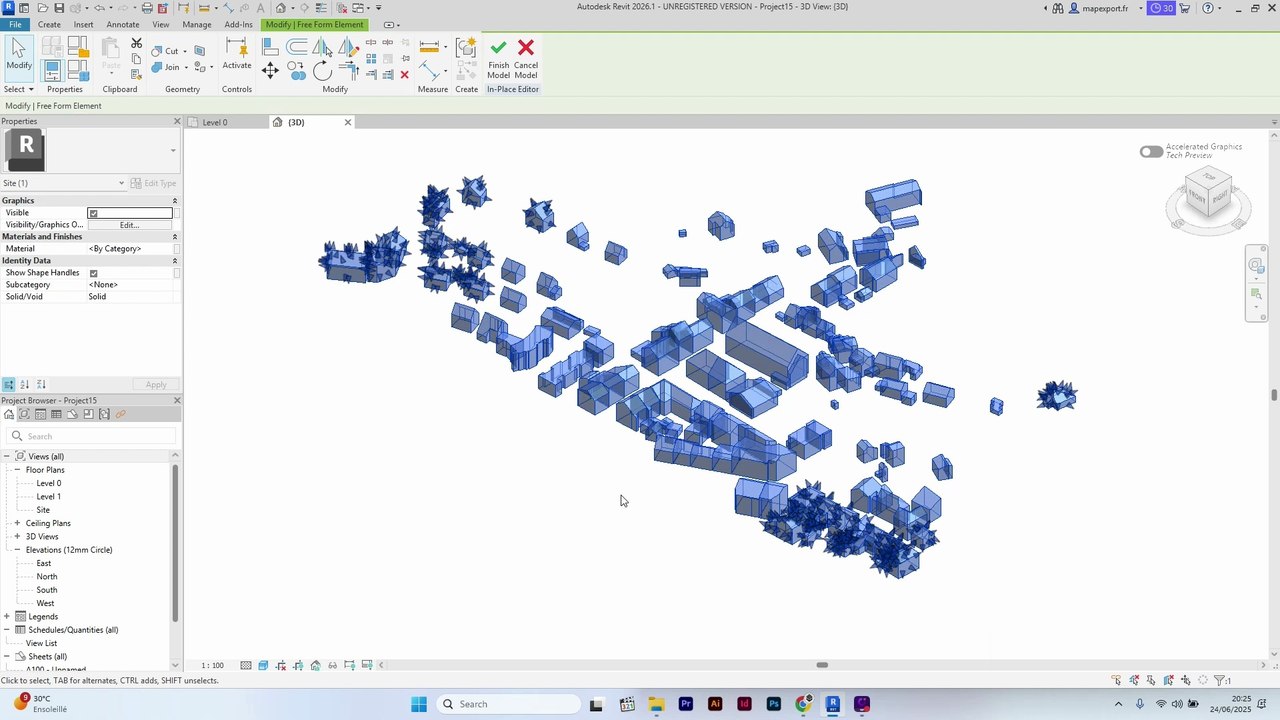Click the red Cancel Model cross
Image resolution: width=1280 pixels, height=720 pixels.
point(526,48)
